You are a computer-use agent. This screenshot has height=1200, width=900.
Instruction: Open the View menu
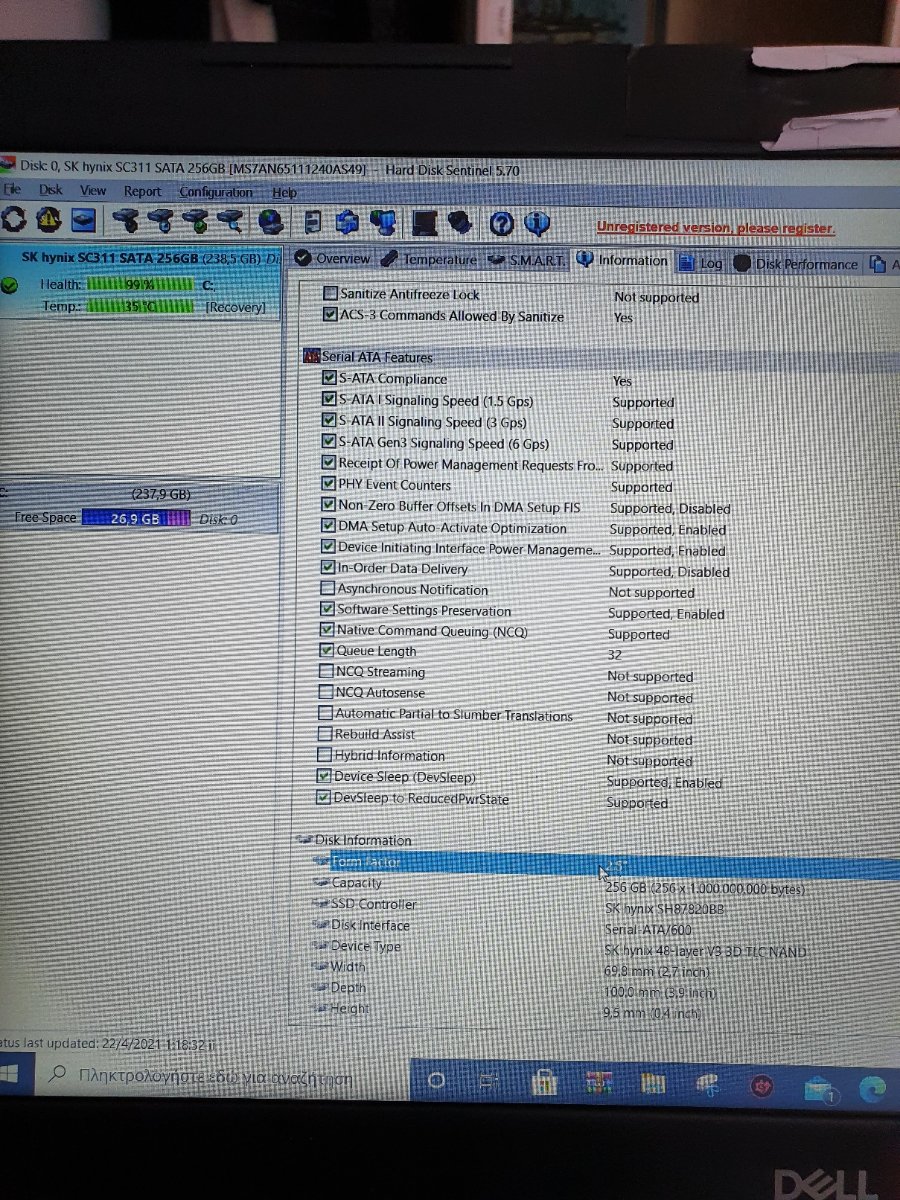tap(93, 190)
